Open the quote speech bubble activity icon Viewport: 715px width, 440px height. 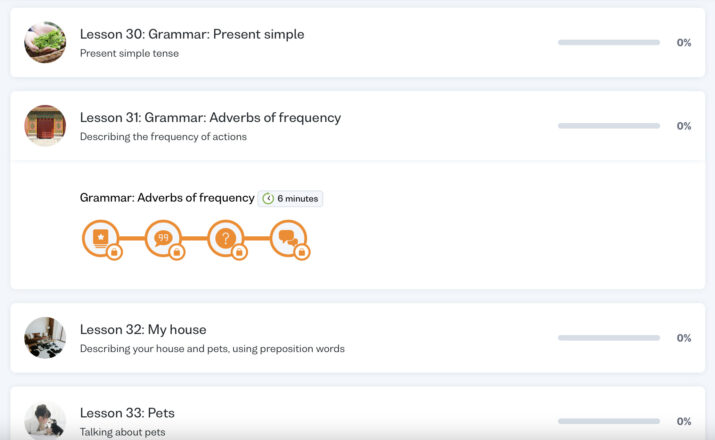[x=163, y=238]
